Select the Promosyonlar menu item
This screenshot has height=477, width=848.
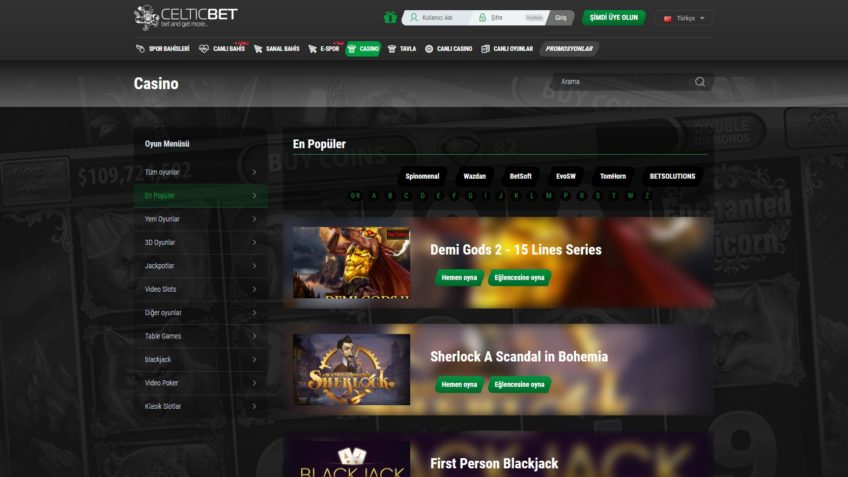pyautogui.click(x=569, y=49)
